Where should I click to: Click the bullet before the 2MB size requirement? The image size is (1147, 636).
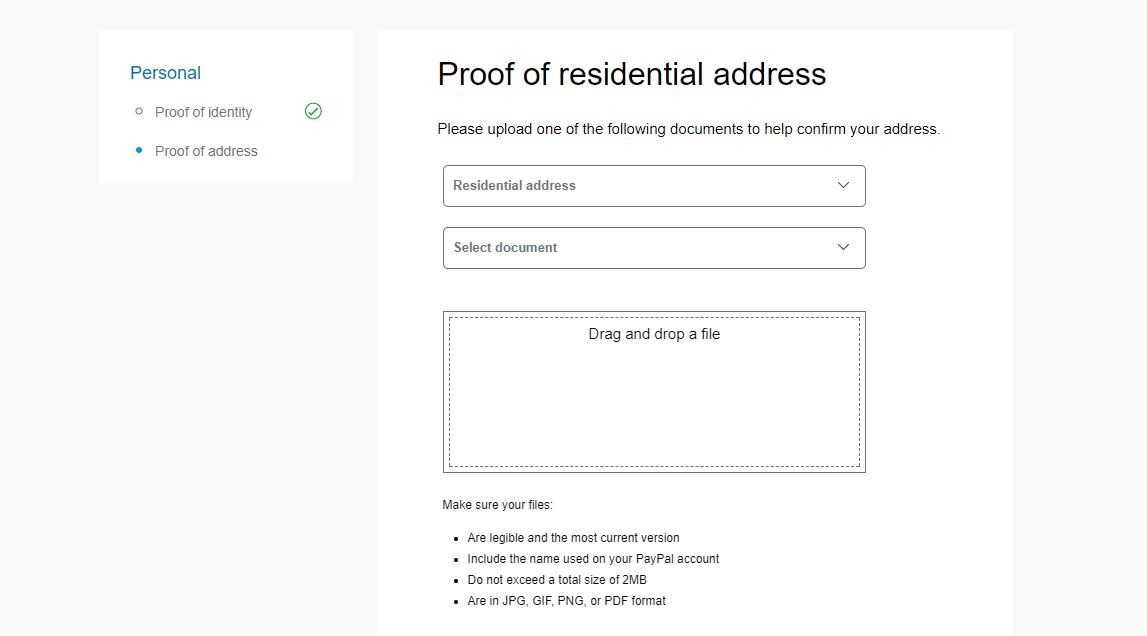(x=456, y=580)
